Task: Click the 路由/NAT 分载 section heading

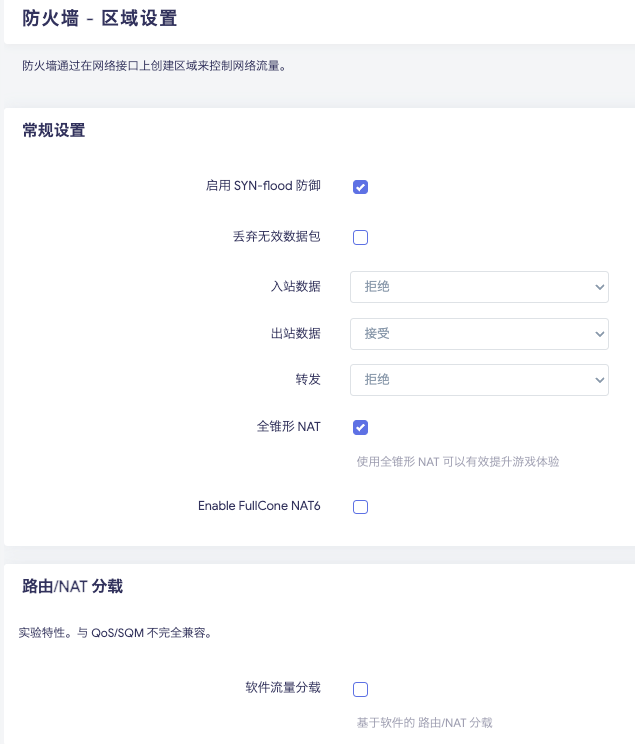Action: [x=72, y=586]
